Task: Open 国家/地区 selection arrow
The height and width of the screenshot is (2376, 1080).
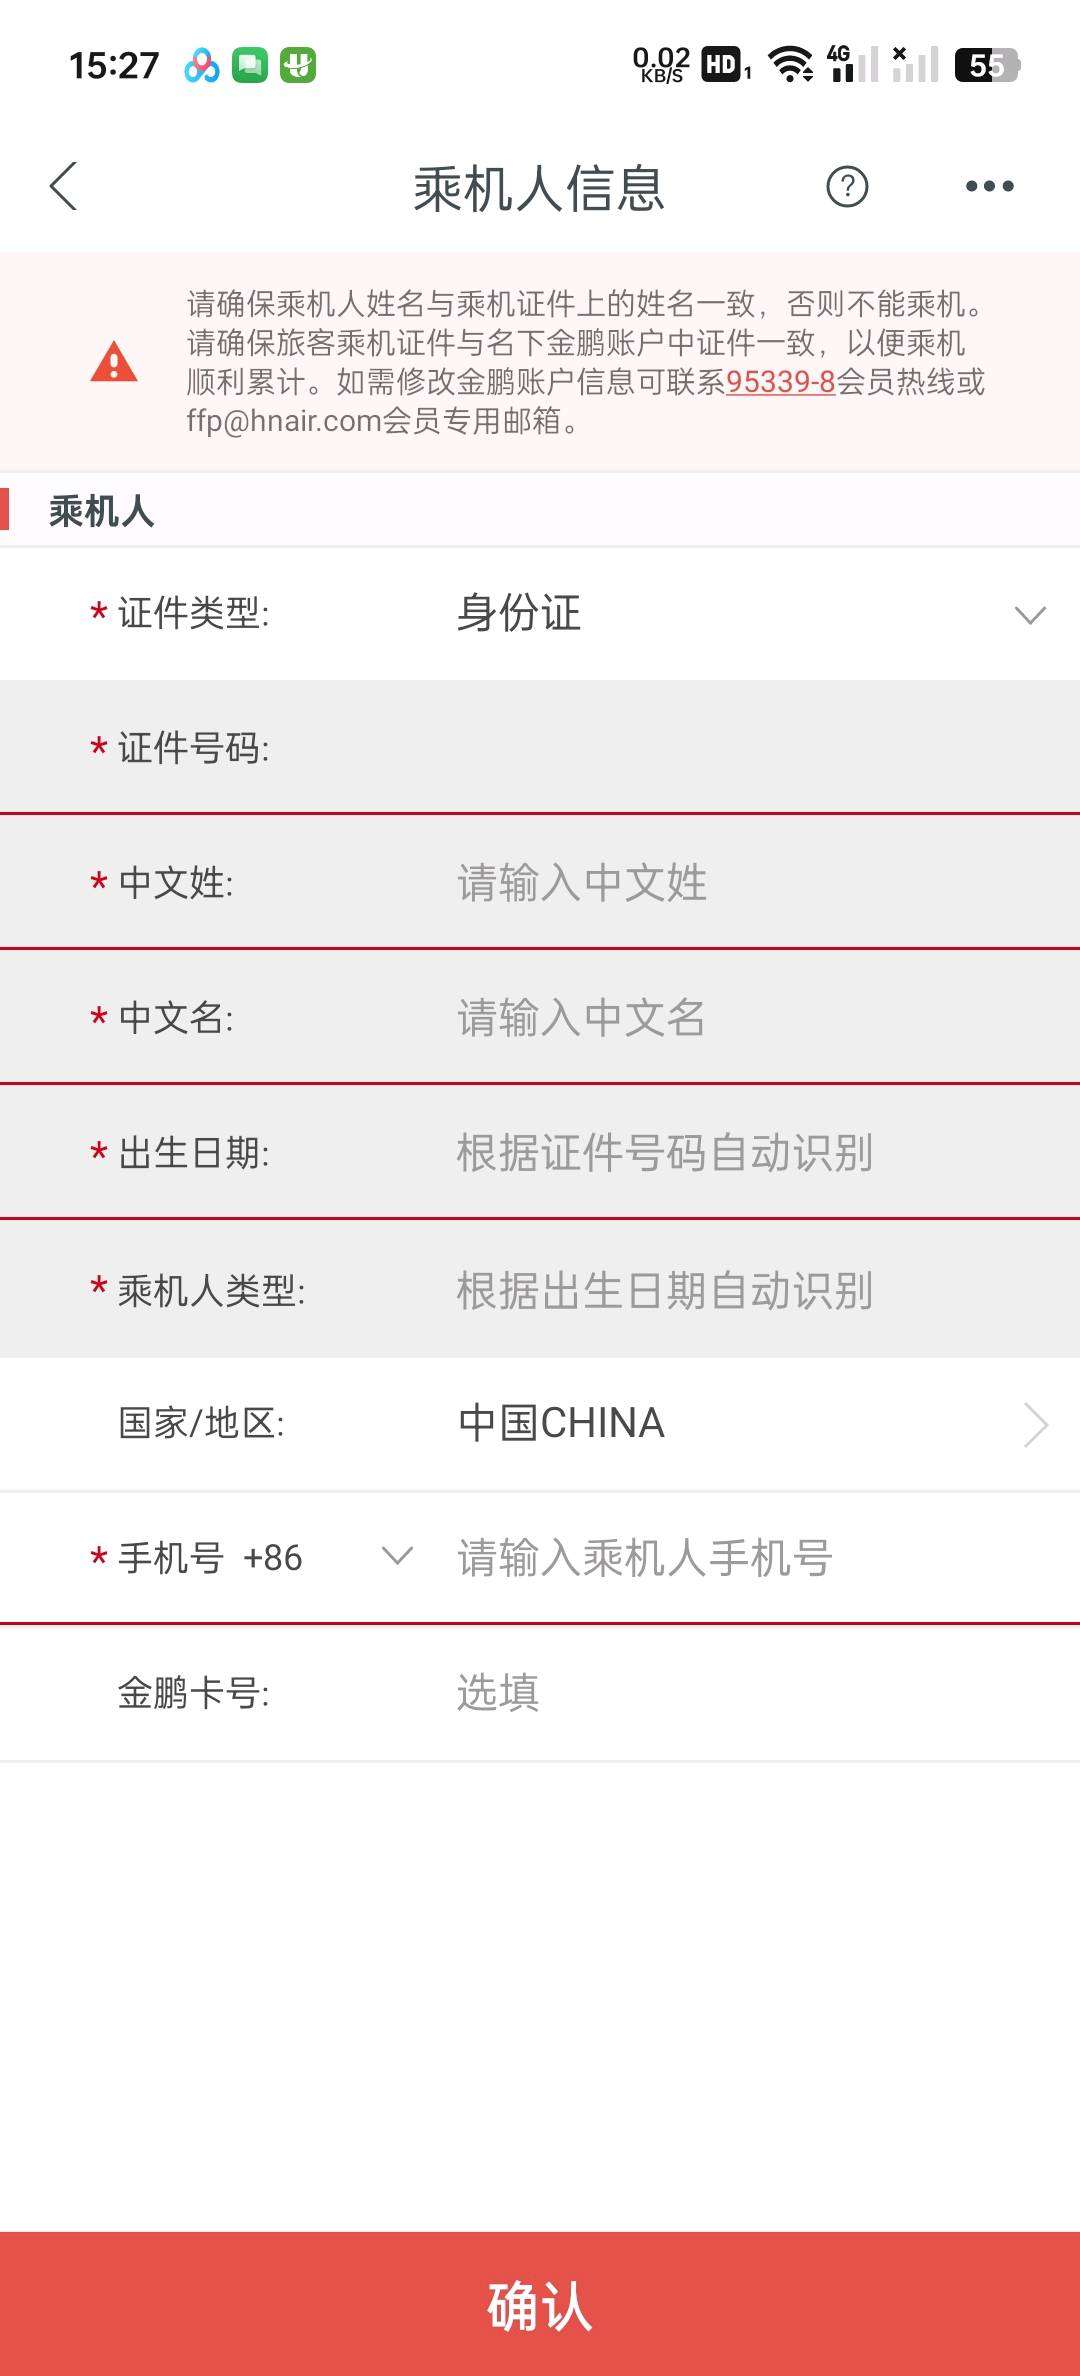Action: [1035, 1424]
